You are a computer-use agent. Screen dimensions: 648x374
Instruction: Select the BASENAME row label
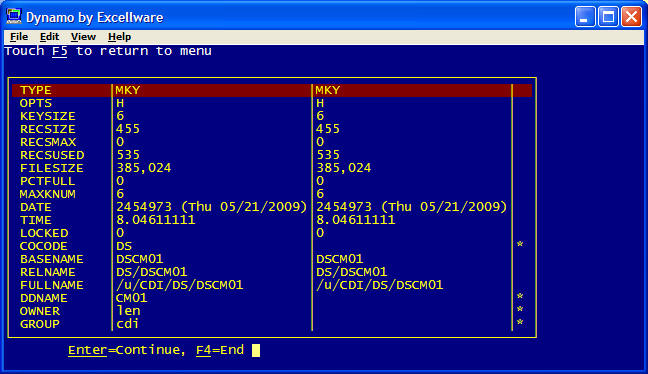click(52, 260)
